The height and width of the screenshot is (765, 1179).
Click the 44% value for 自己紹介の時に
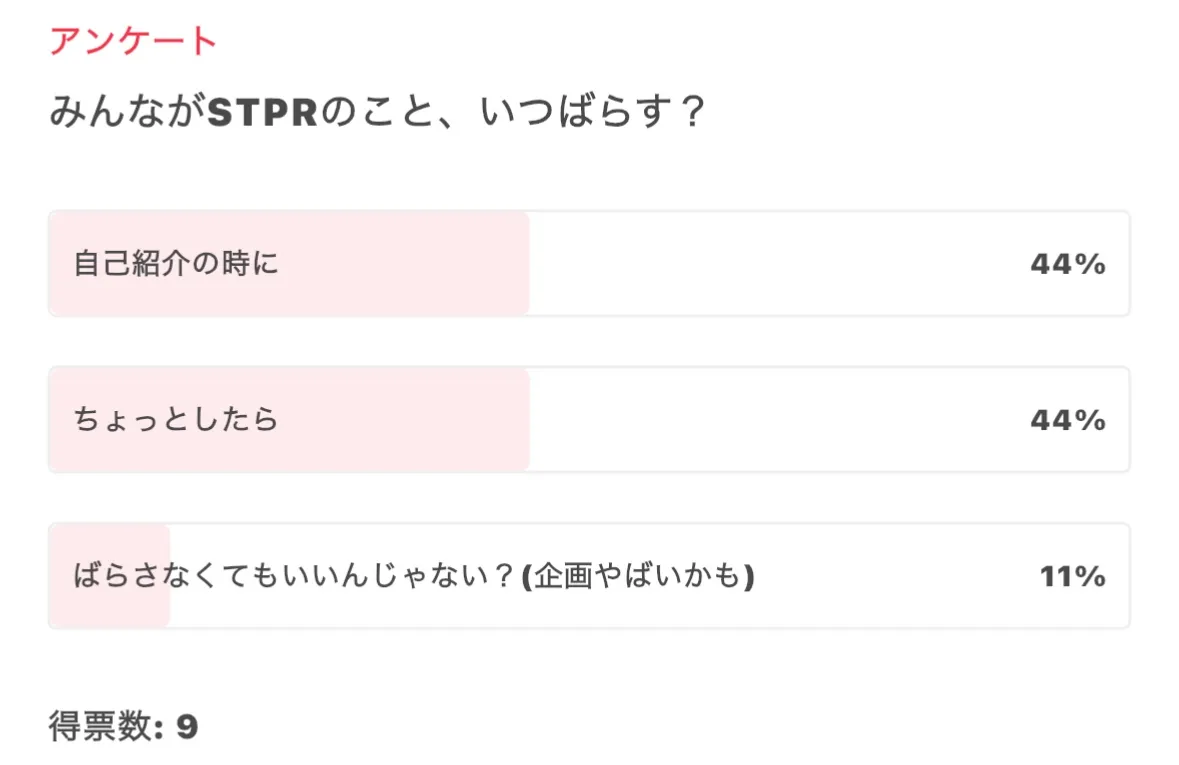click(x=1067, y=265)
